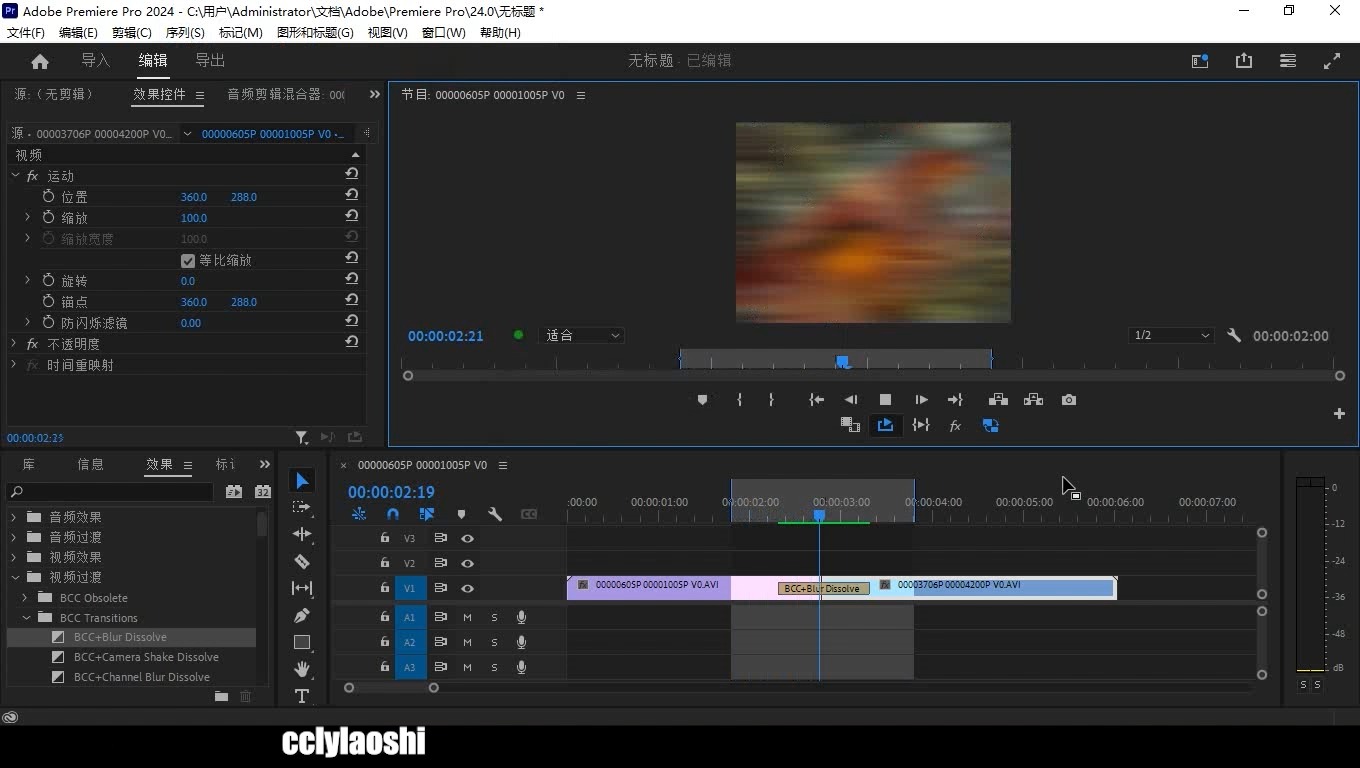
Task: Collapse the BCC Transitions folder
Action: (x=26, y=618)
